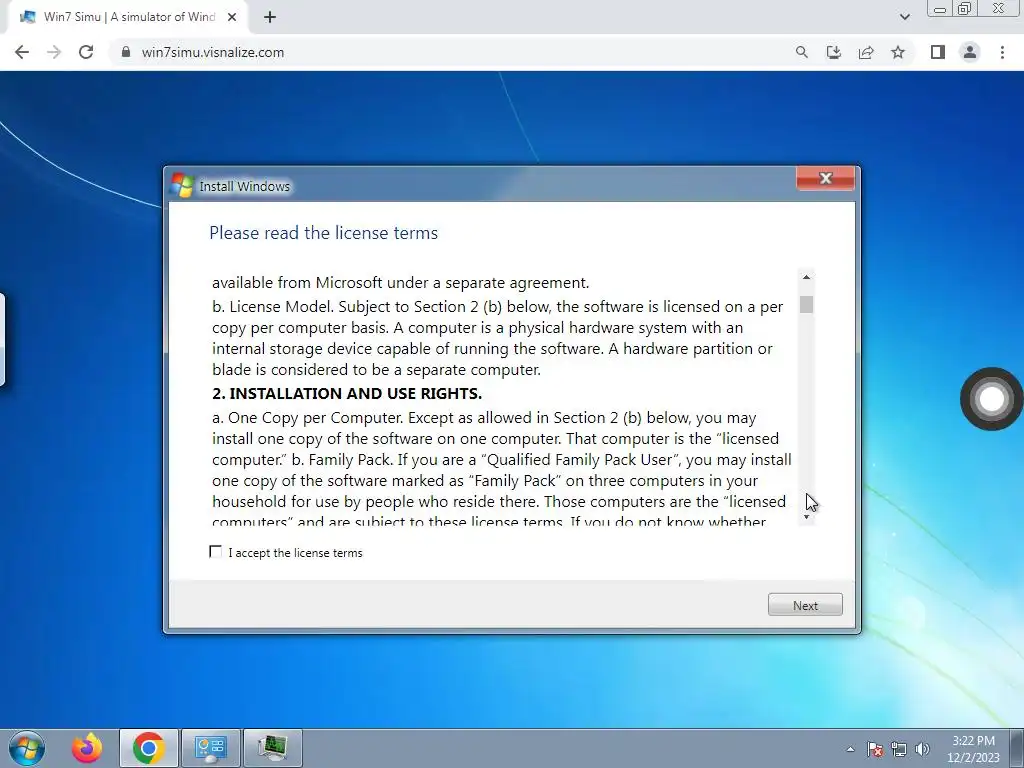
Task: Click the Install Windows logo icon in title bar
Action: pyautogui.click(x=182, y=185)
